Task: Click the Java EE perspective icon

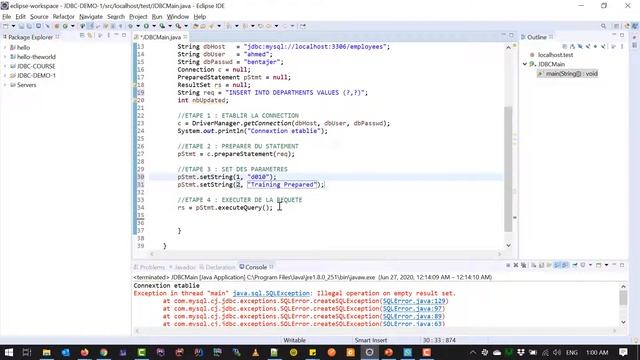Action: point(627,26)
